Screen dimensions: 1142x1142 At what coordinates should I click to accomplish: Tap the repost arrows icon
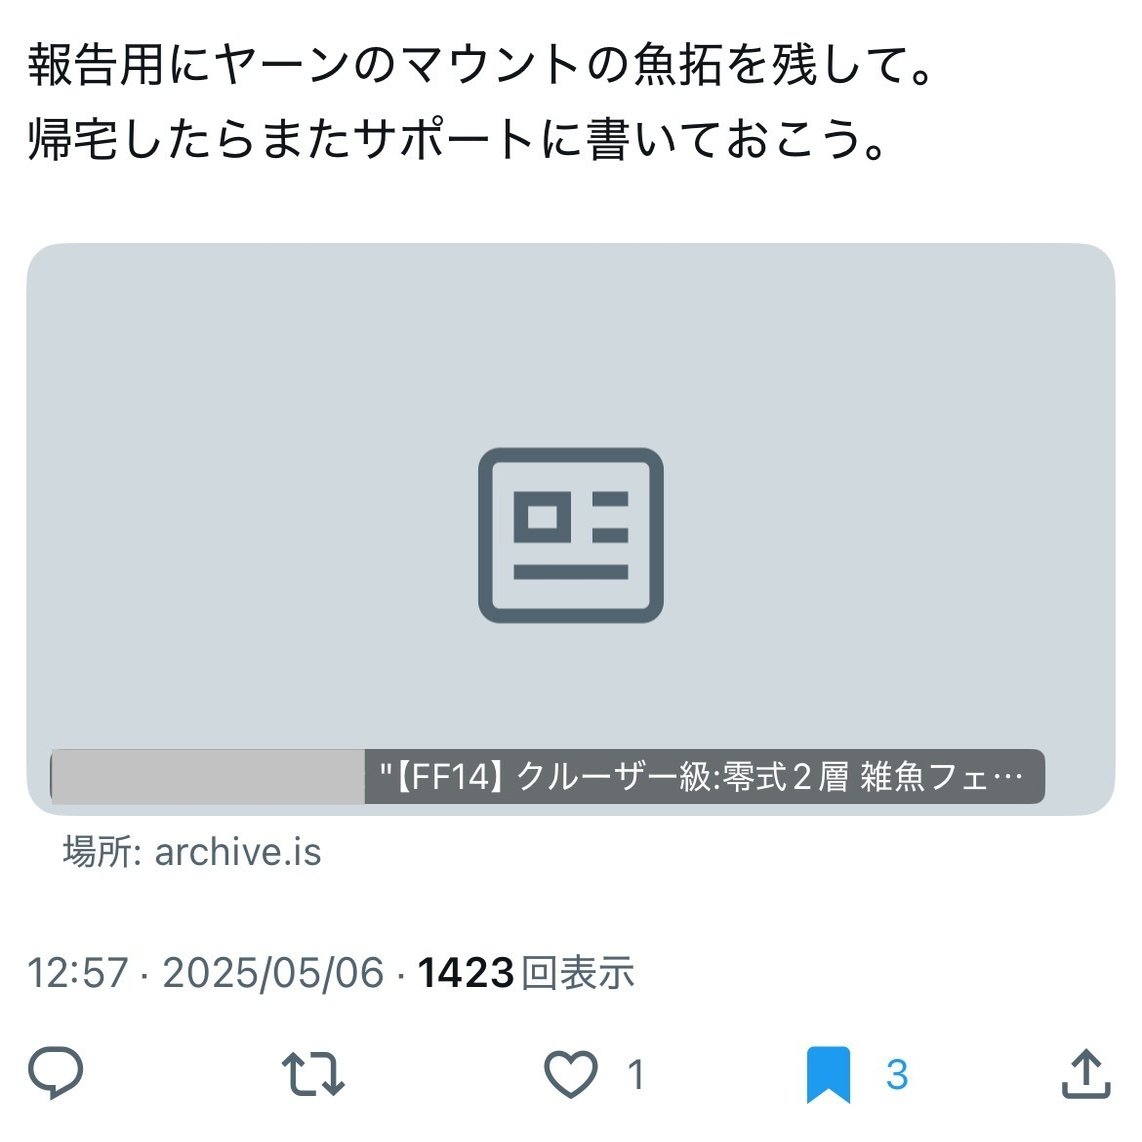[313, 1074]
